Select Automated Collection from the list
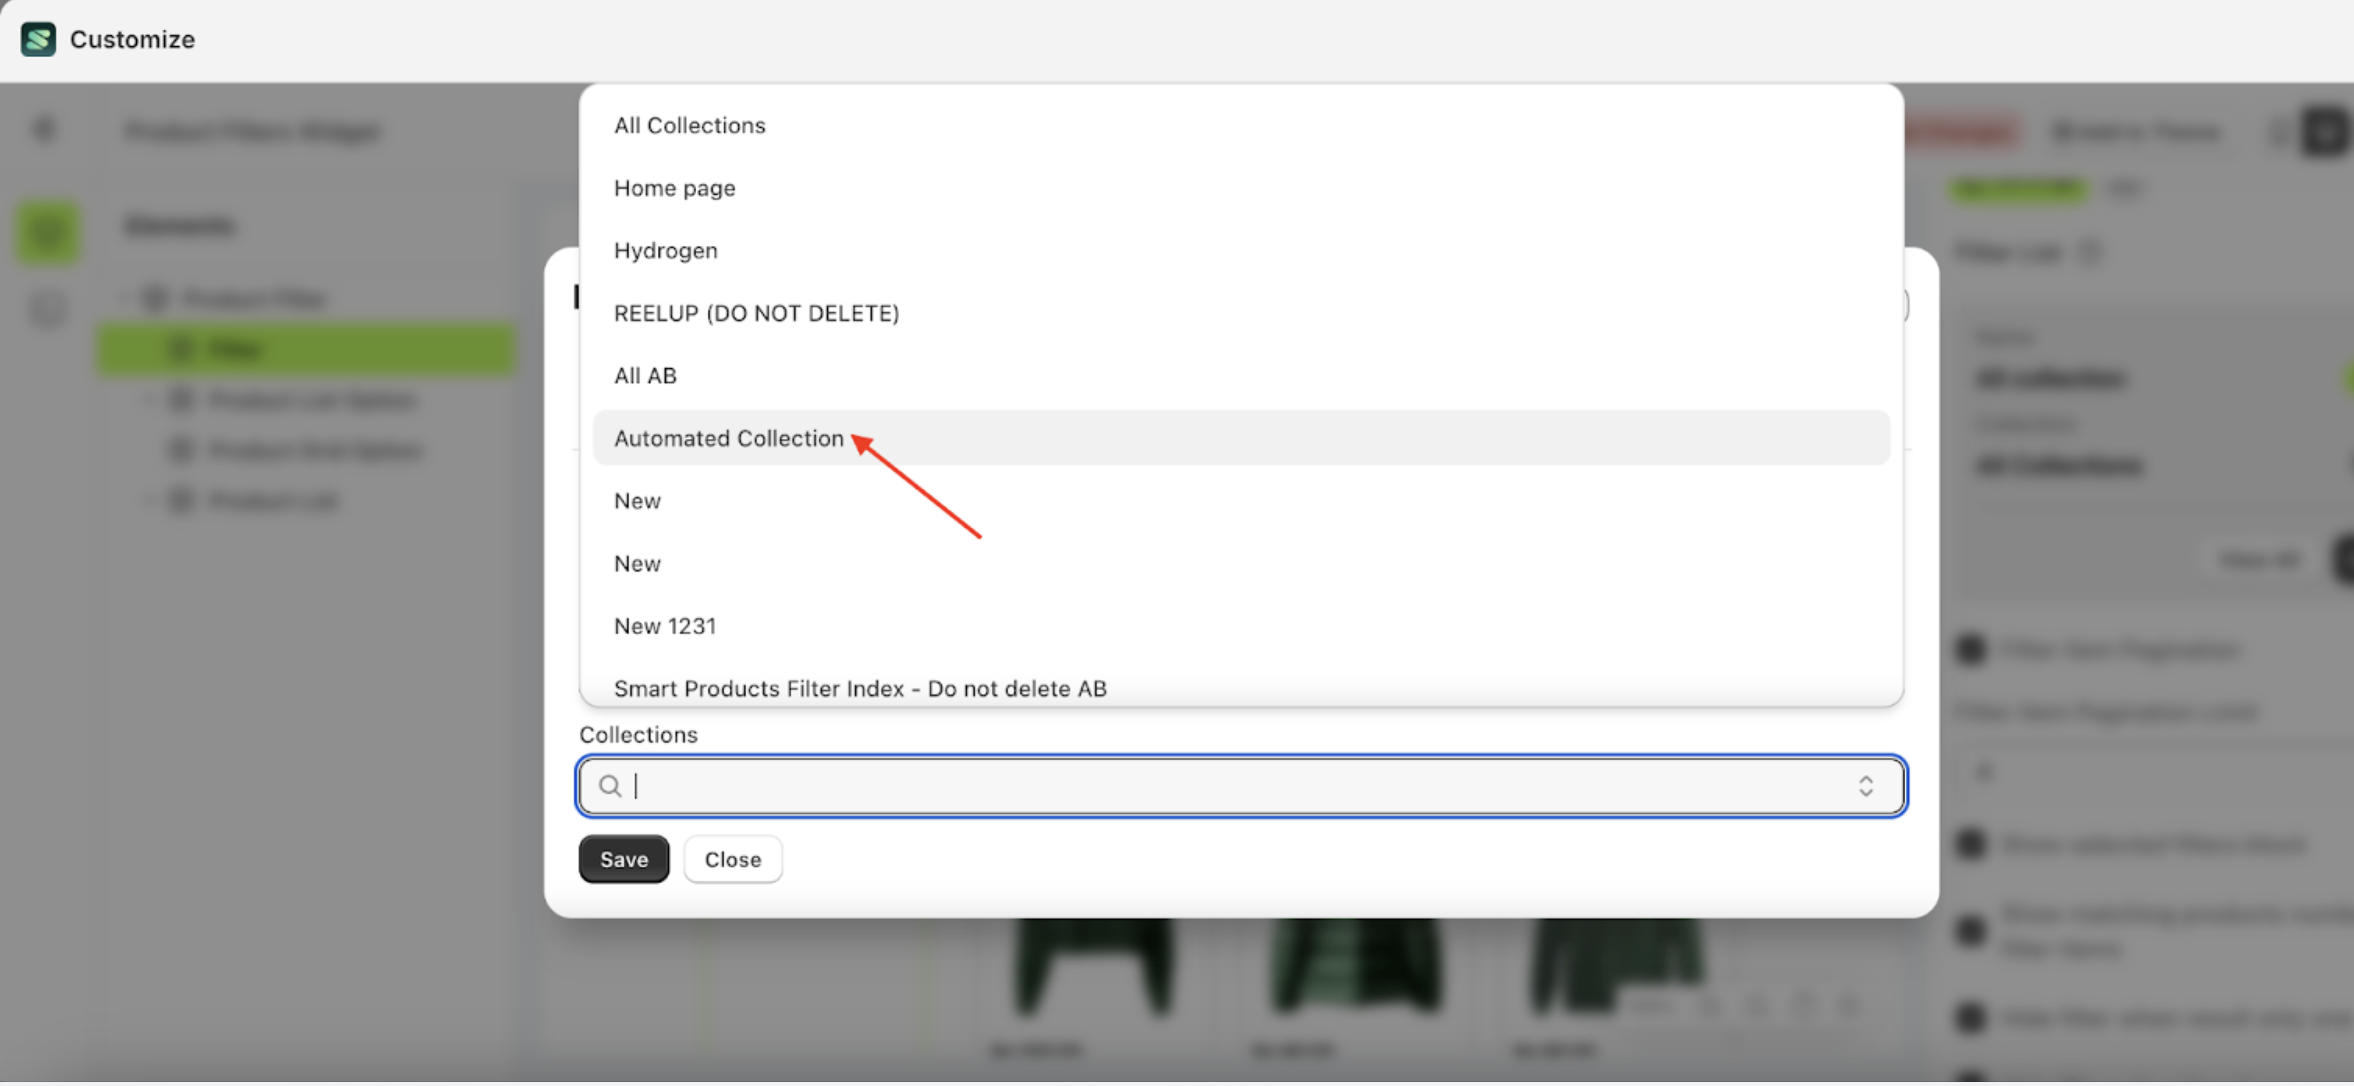2354x1086 pixels. 729,438
